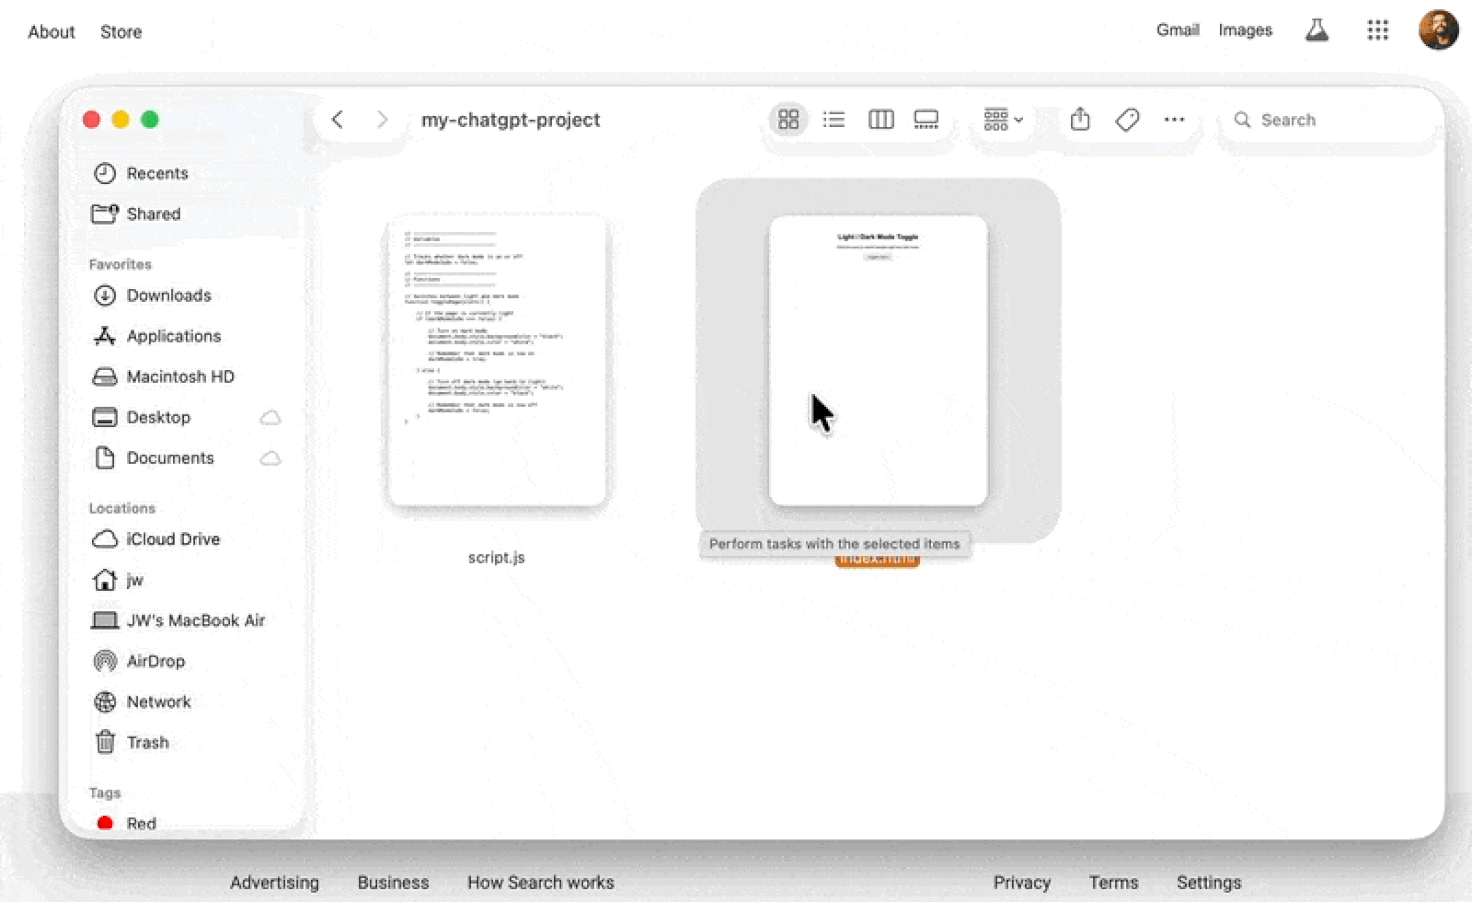Click the Documents page icon
Image resolution: width=1472 pixels, height=902 pixels.
point(104,458)
